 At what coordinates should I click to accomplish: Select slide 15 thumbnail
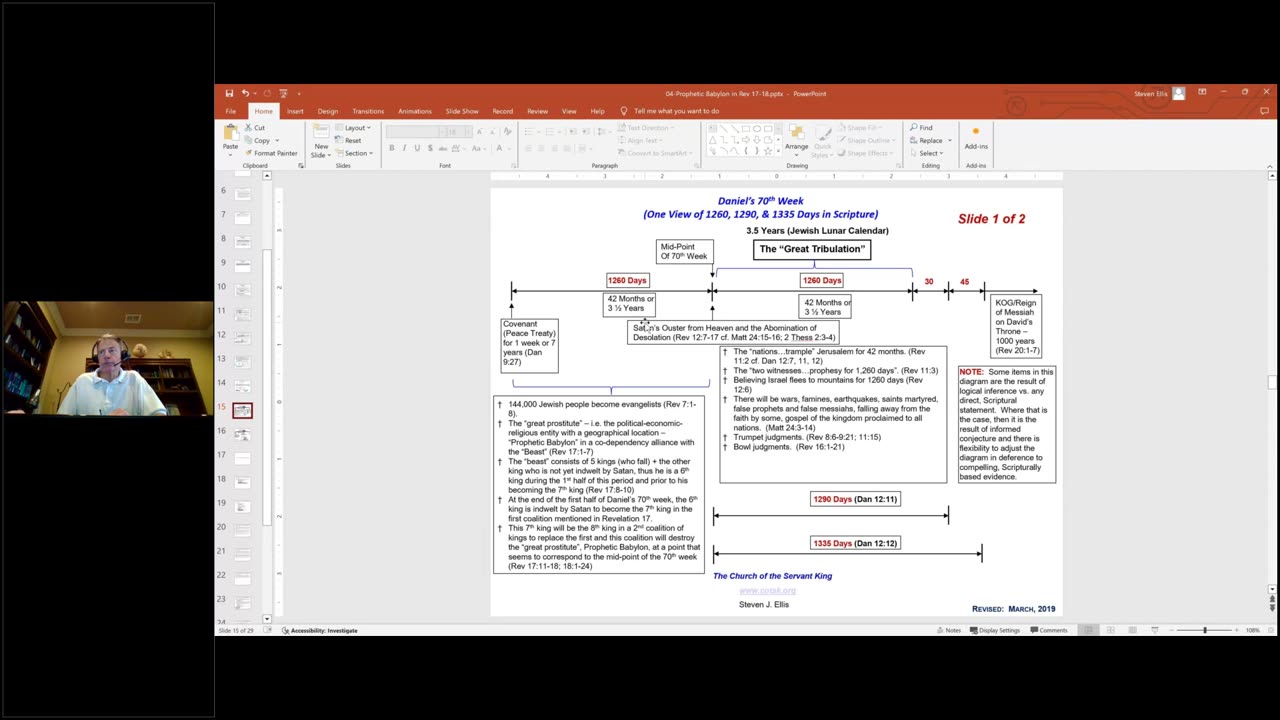243,410
